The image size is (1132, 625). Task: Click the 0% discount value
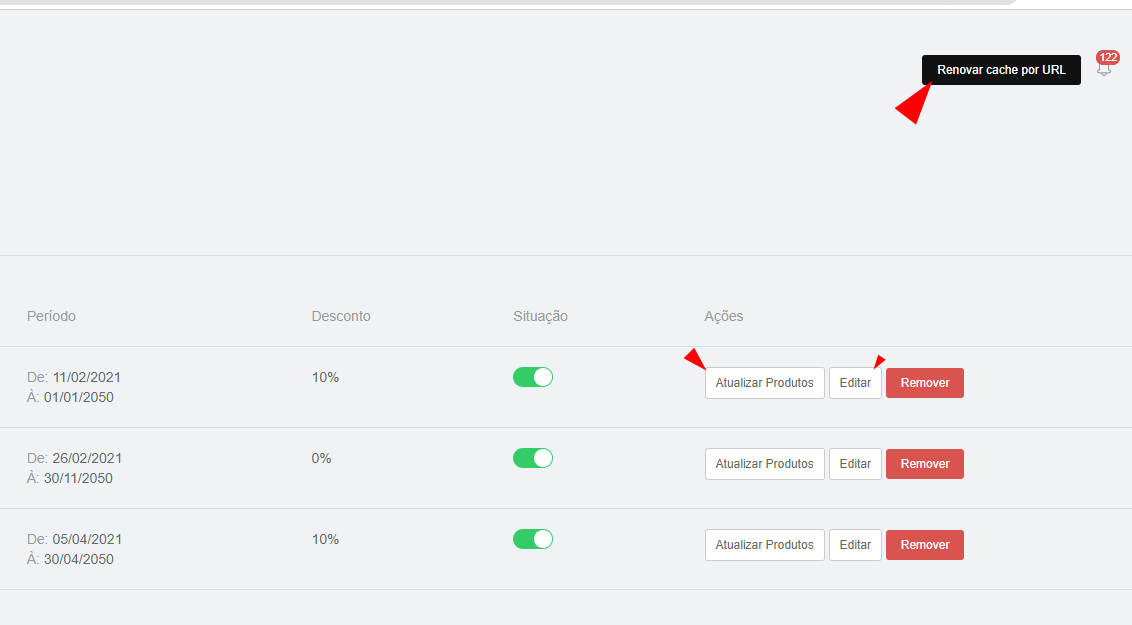click(321, 458)
